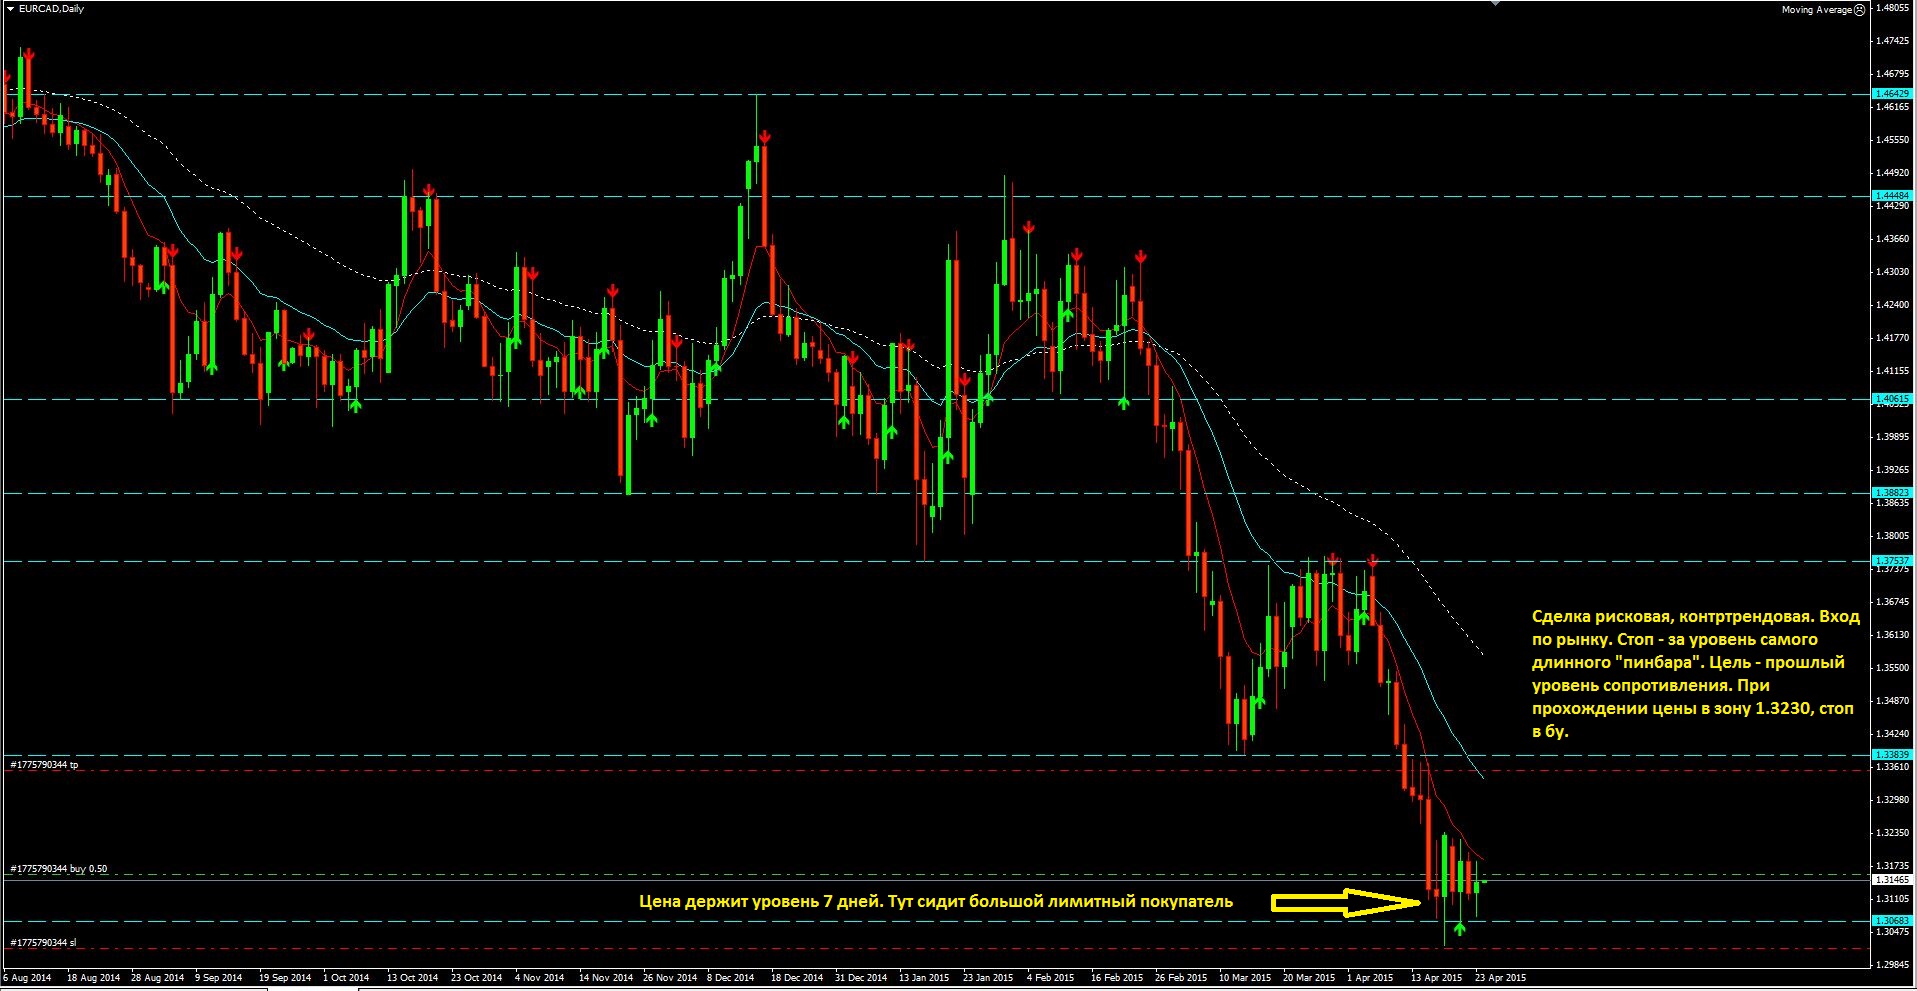Click the 1.29845 price axis label

coord(1892,964)
